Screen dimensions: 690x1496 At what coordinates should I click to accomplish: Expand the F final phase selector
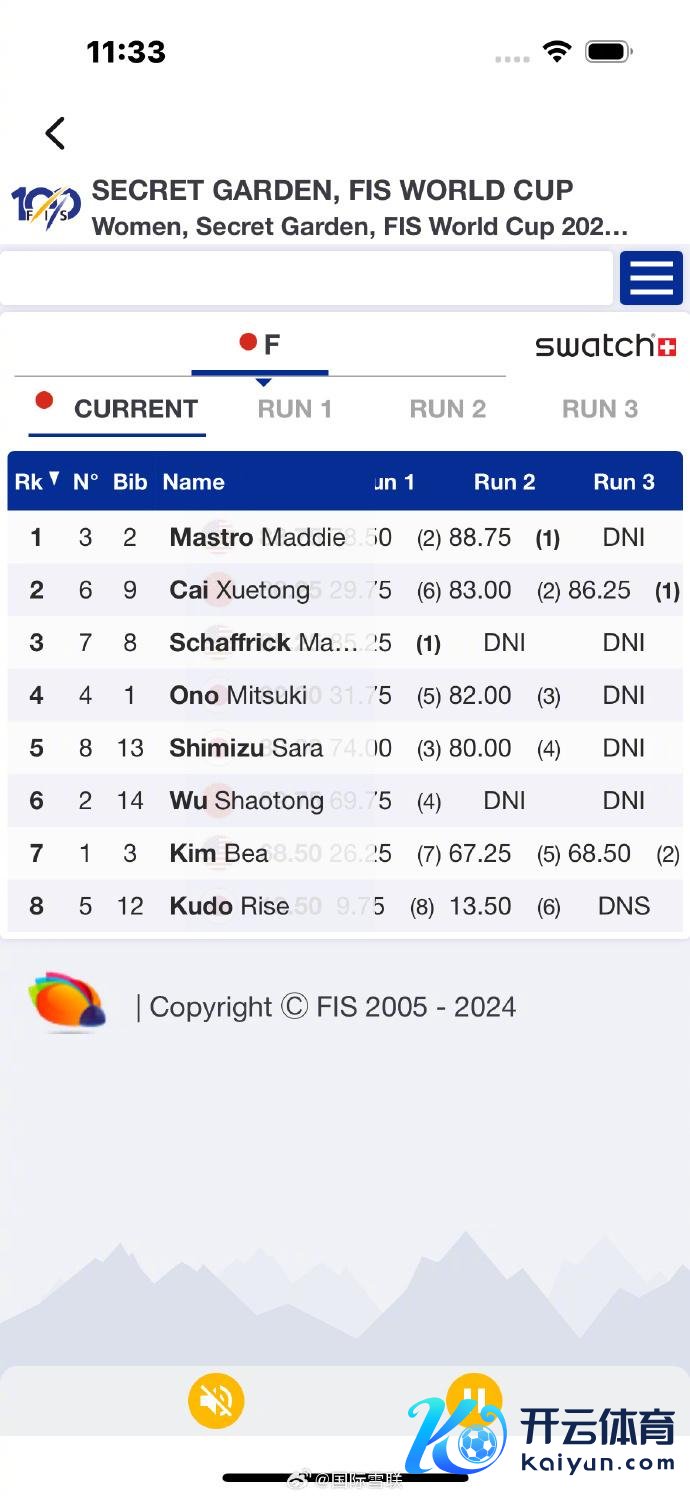click(260, 346)
